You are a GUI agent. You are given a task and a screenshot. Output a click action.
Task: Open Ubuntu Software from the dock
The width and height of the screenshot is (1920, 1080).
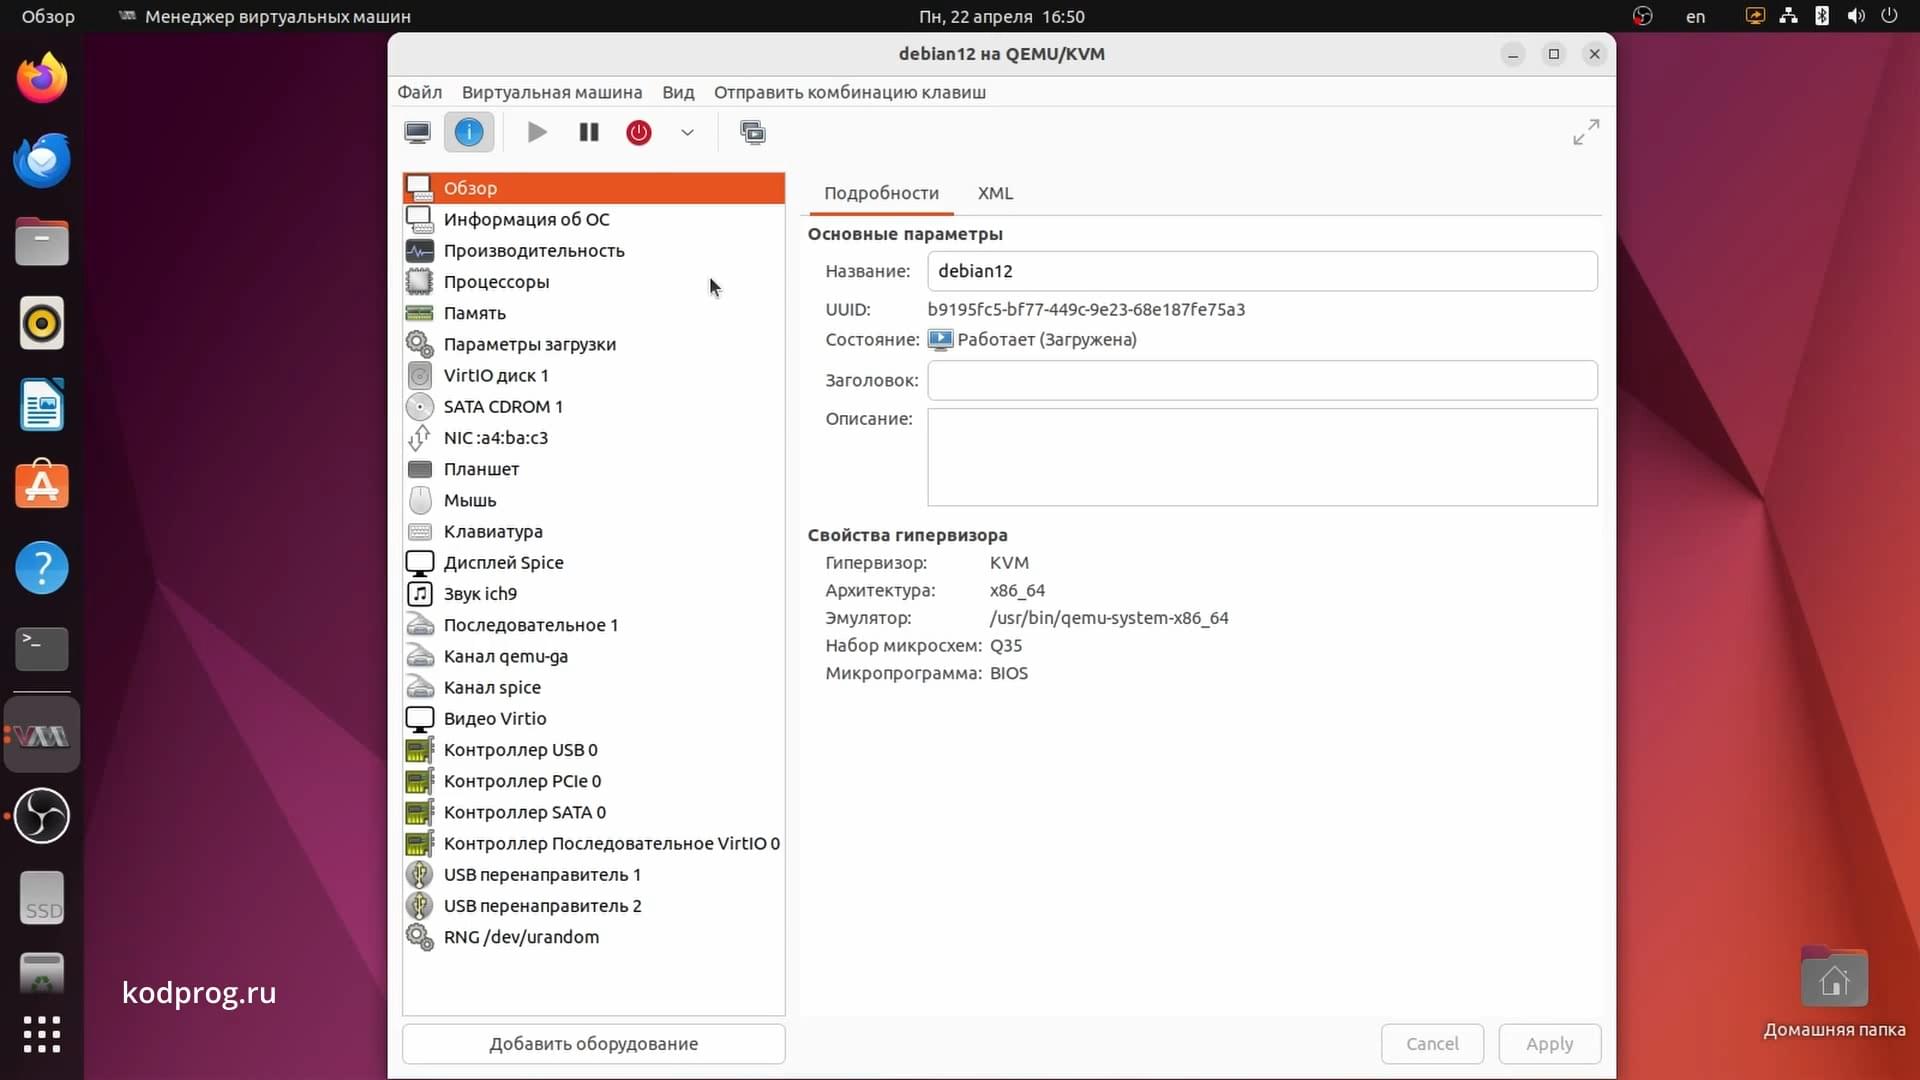(42, 486)
